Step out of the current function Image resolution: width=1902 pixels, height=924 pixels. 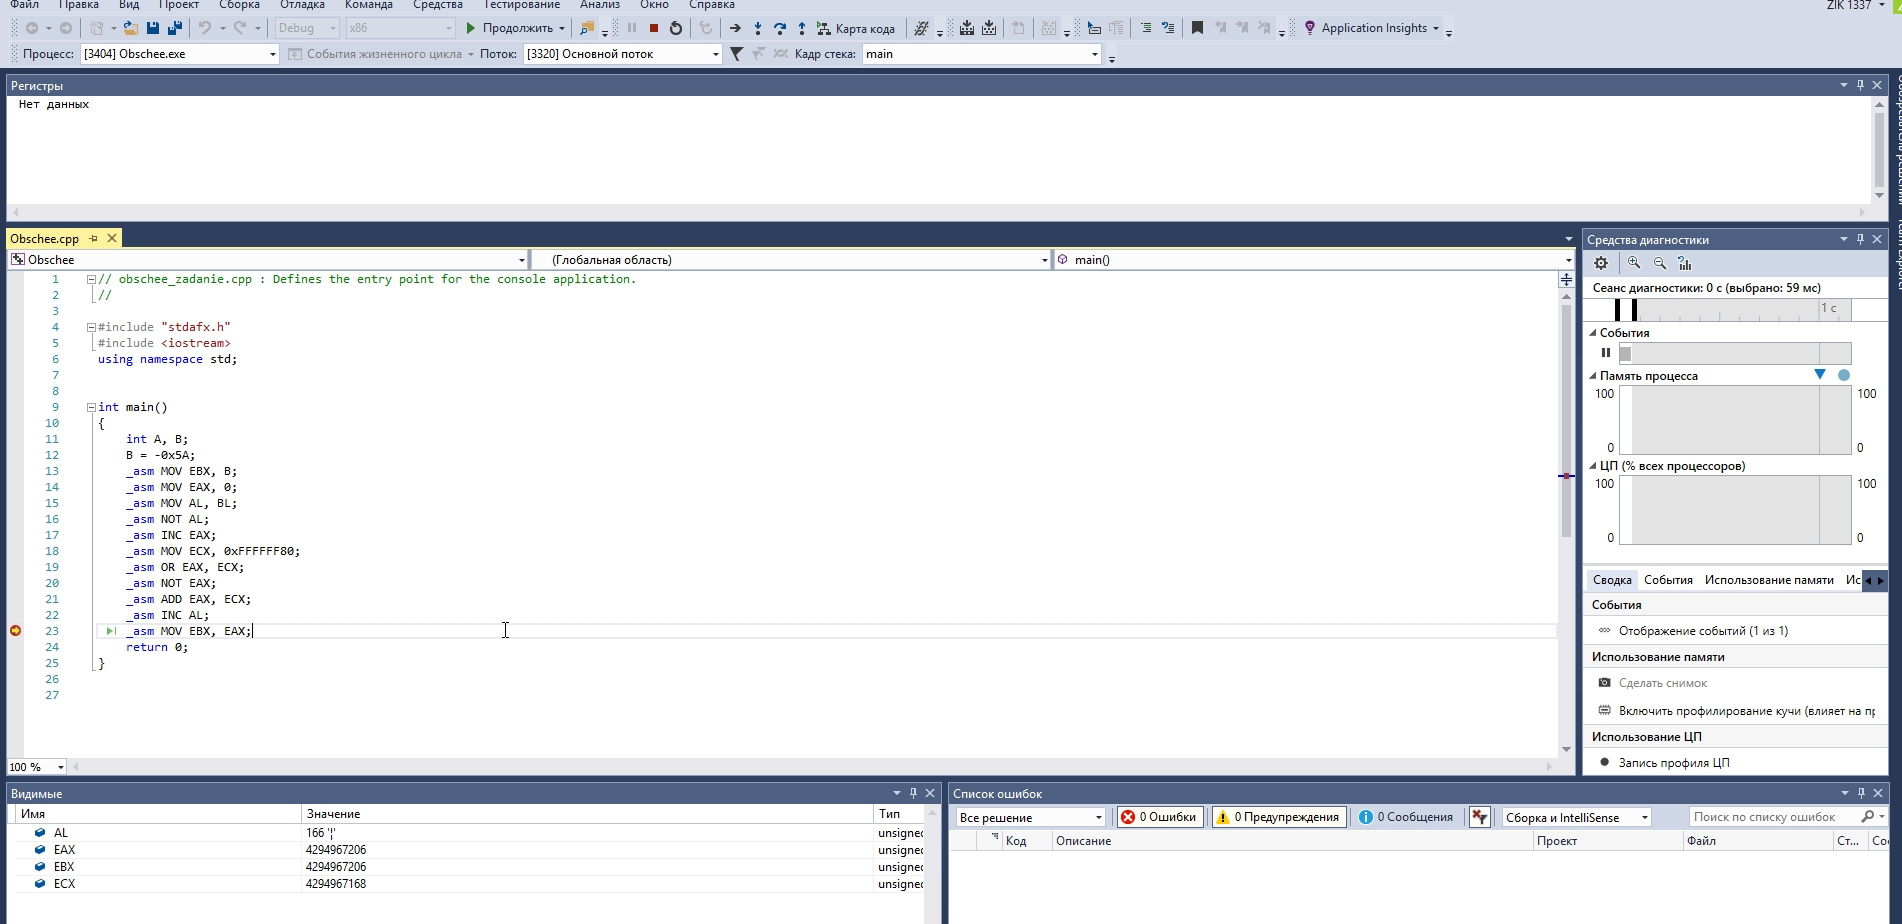pyautogui.click(x=802, y=28)
